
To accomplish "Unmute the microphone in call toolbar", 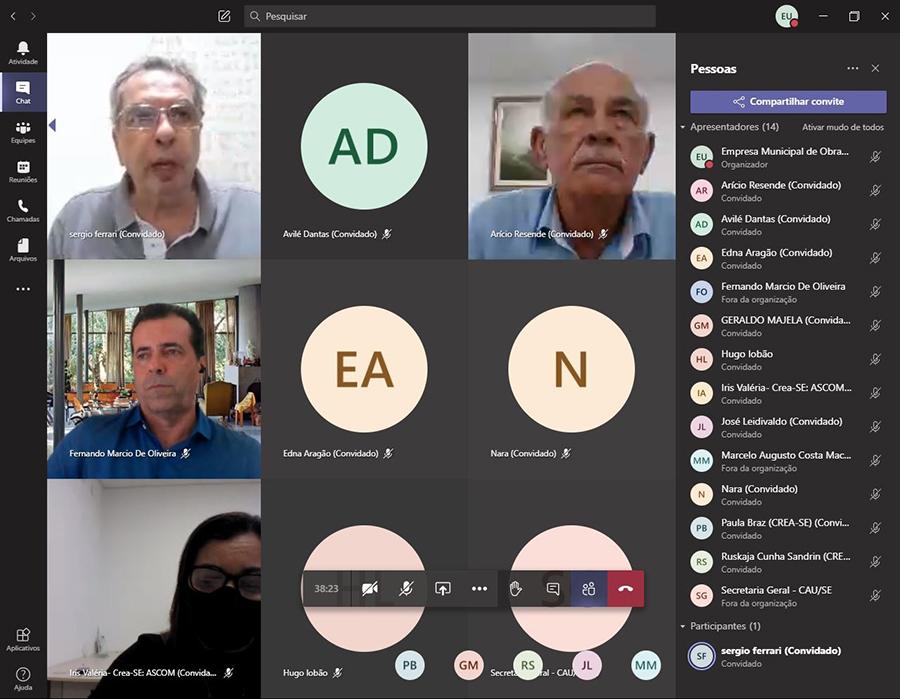I will [x=406, y=589].
